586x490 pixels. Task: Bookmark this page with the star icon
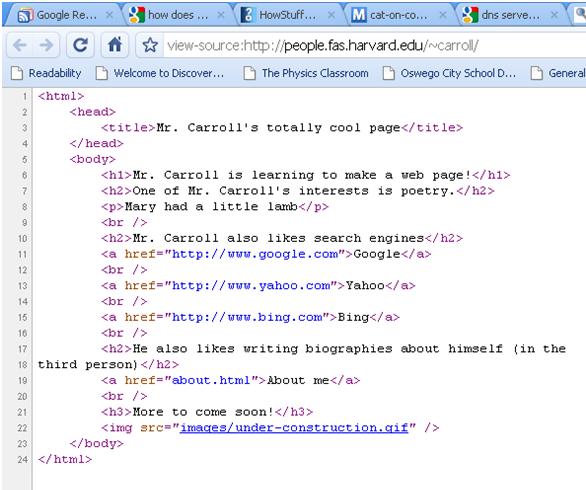click(x=150, y=45)
